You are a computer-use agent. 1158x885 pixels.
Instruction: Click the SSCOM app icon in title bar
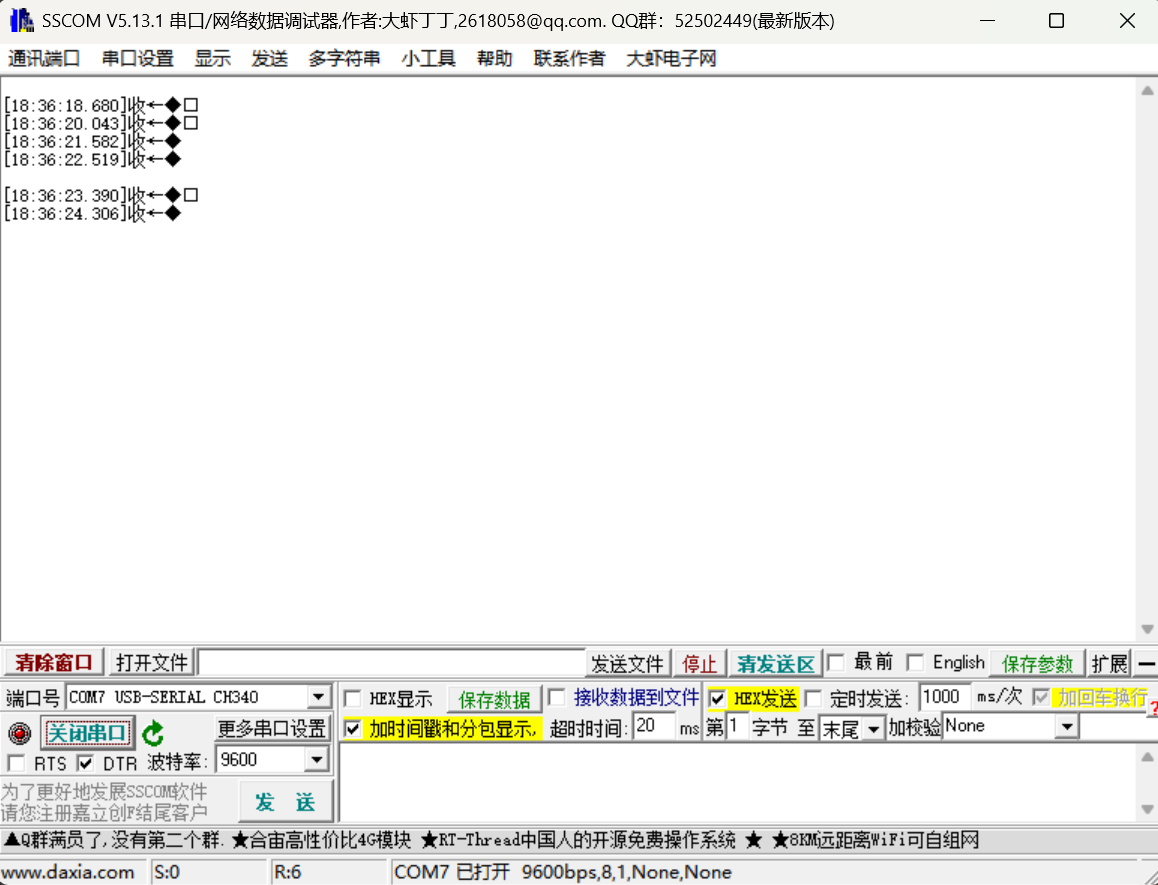[21, 21]
